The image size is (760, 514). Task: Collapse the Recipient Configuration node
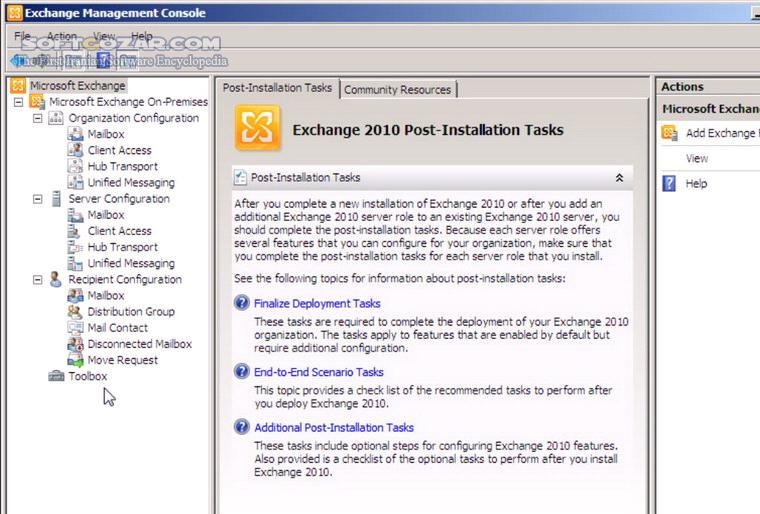[x=37, y=280]
